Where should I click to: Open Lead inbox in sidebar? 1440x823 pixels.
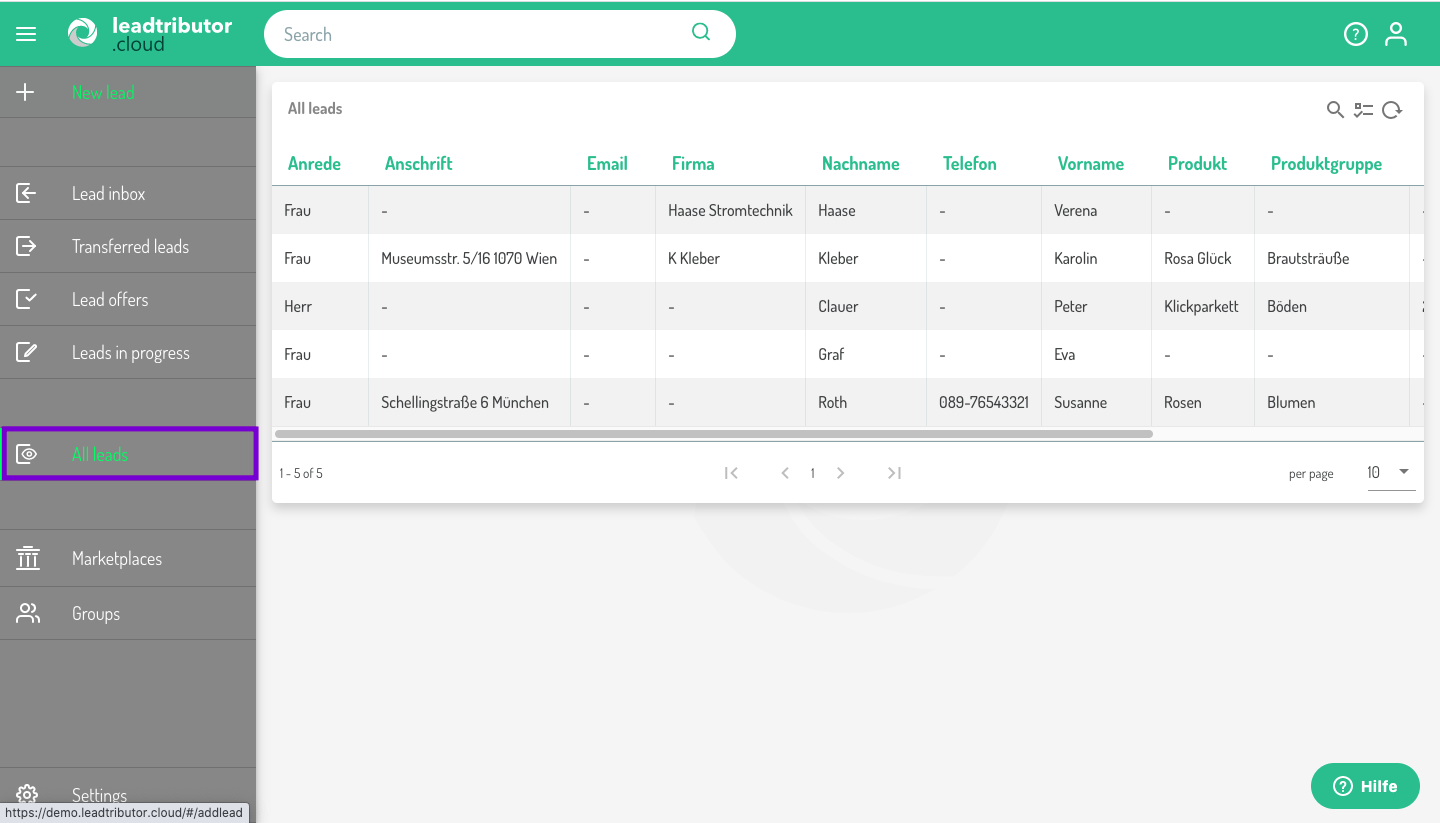(x=108, y=194)
